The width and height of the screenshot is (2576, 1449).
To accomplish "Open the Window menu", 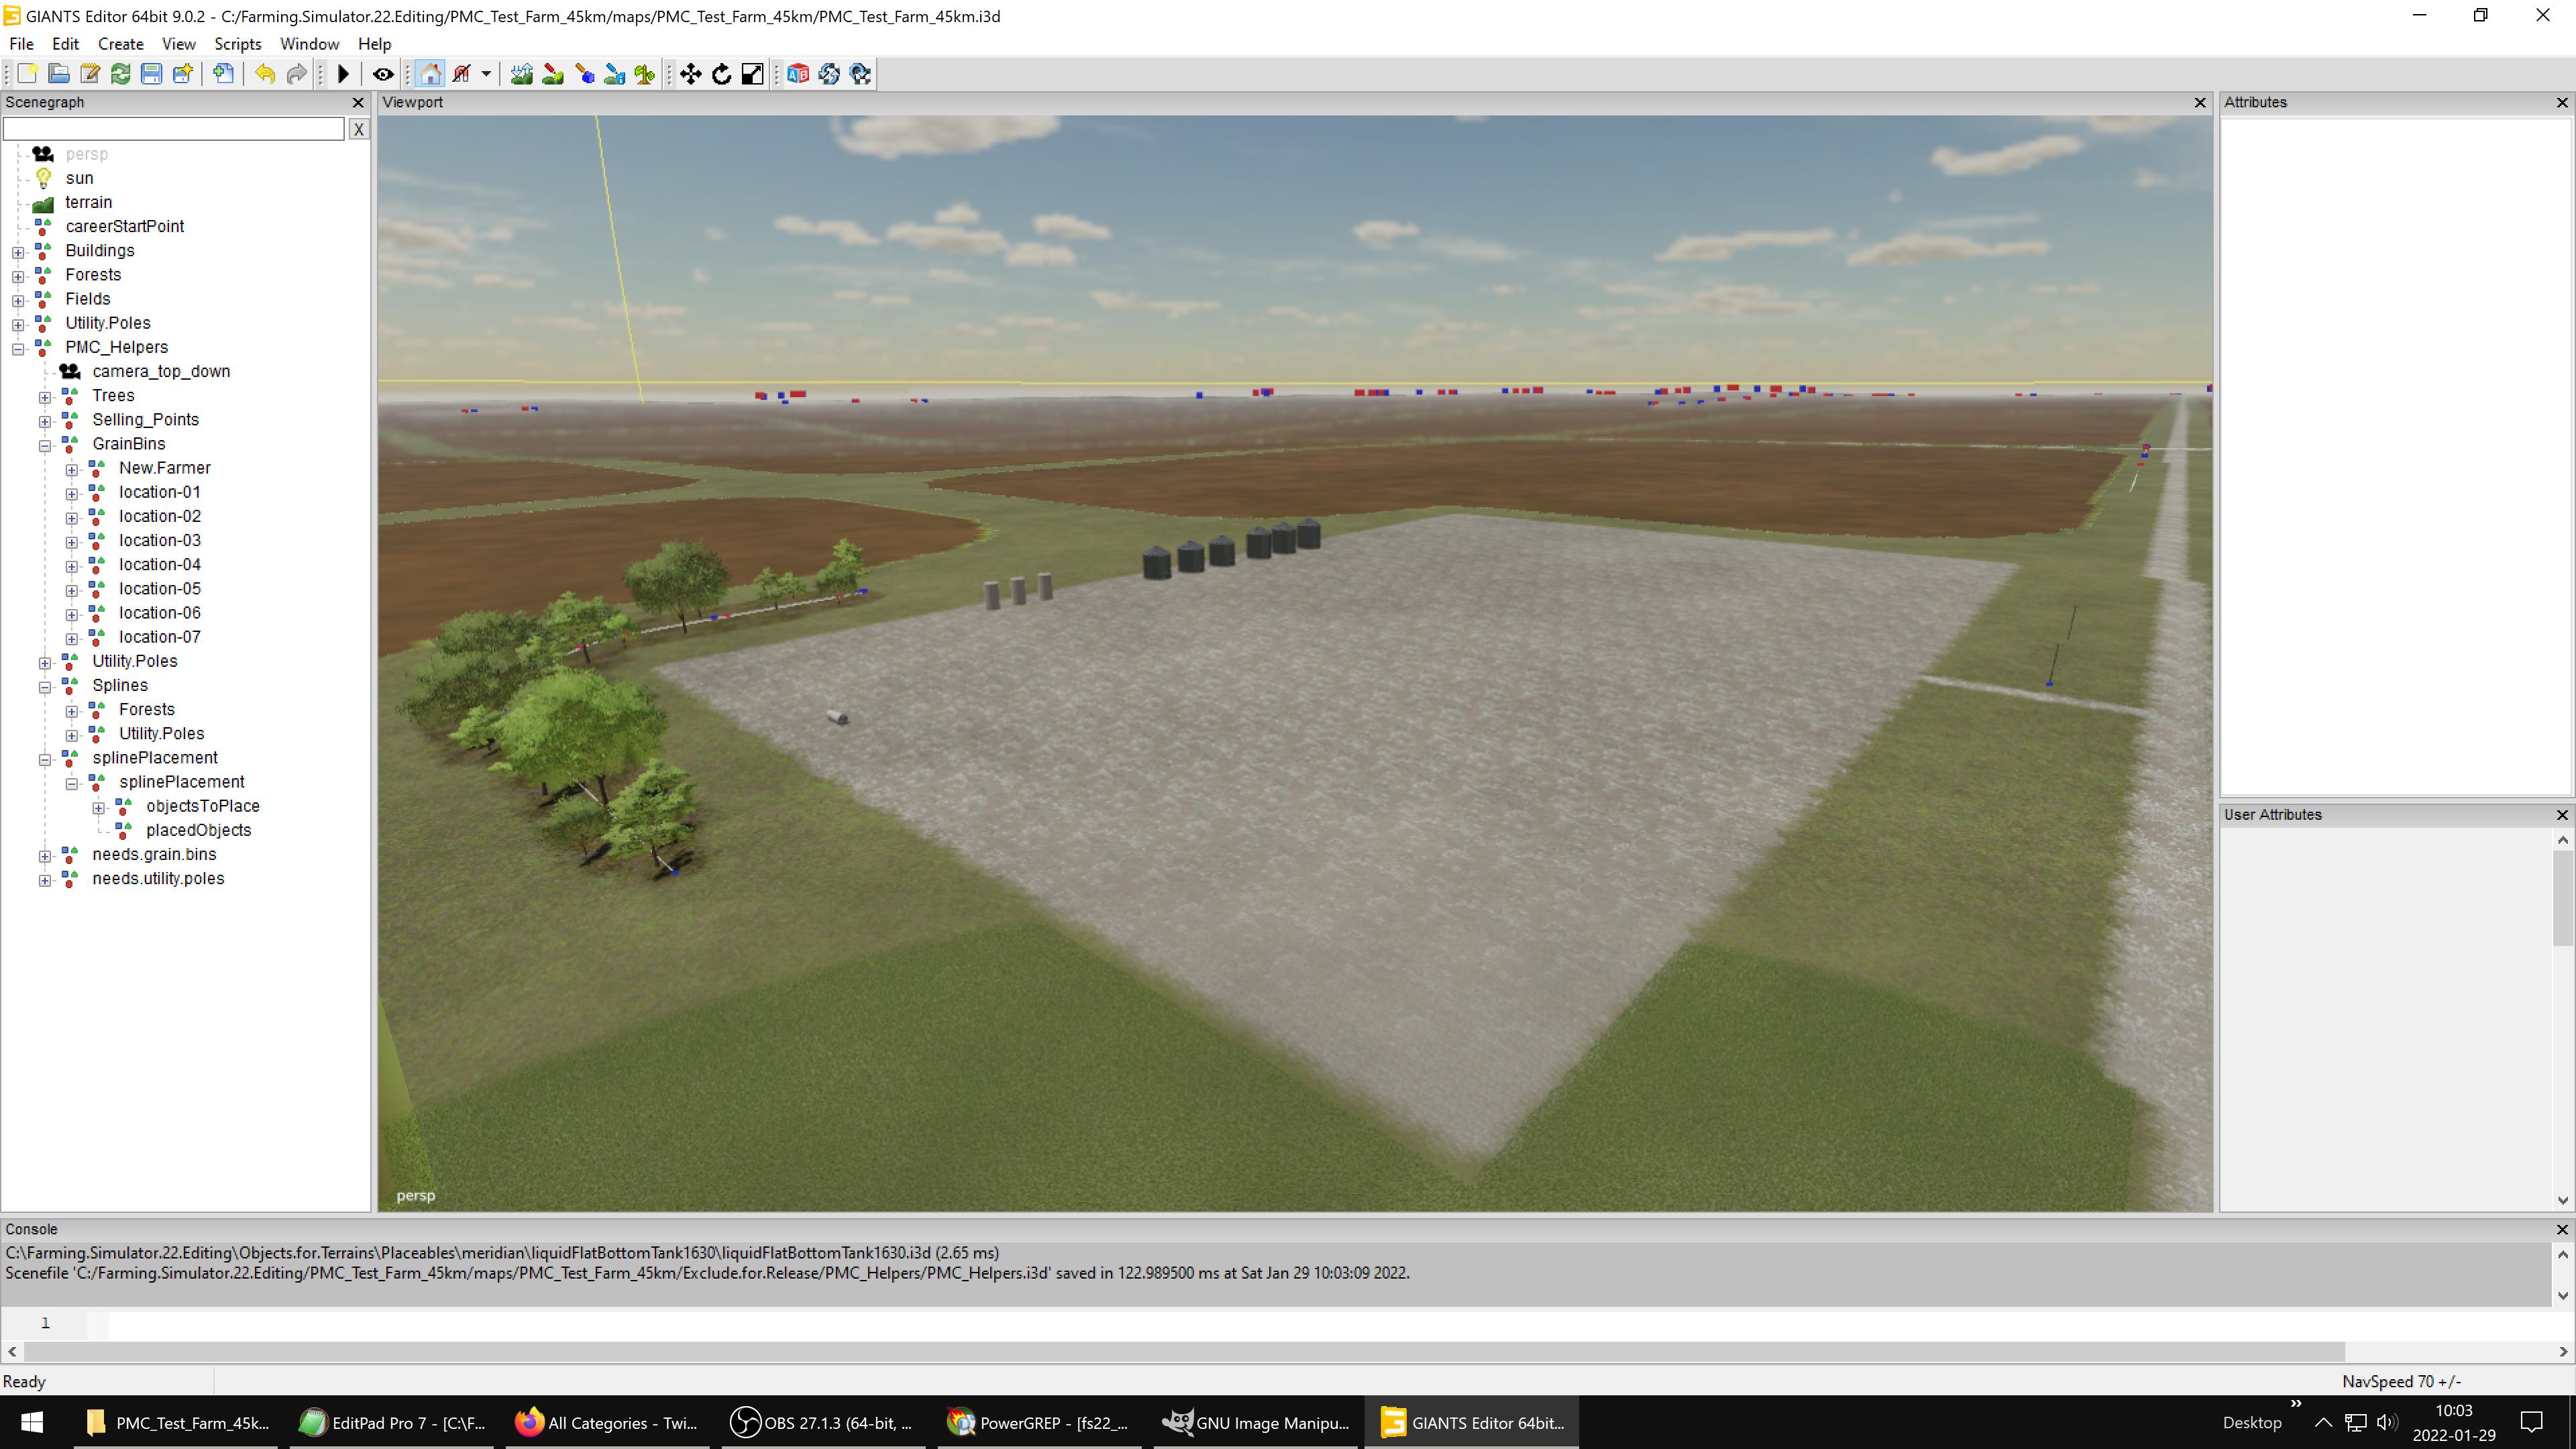I will tap(309, 44).
